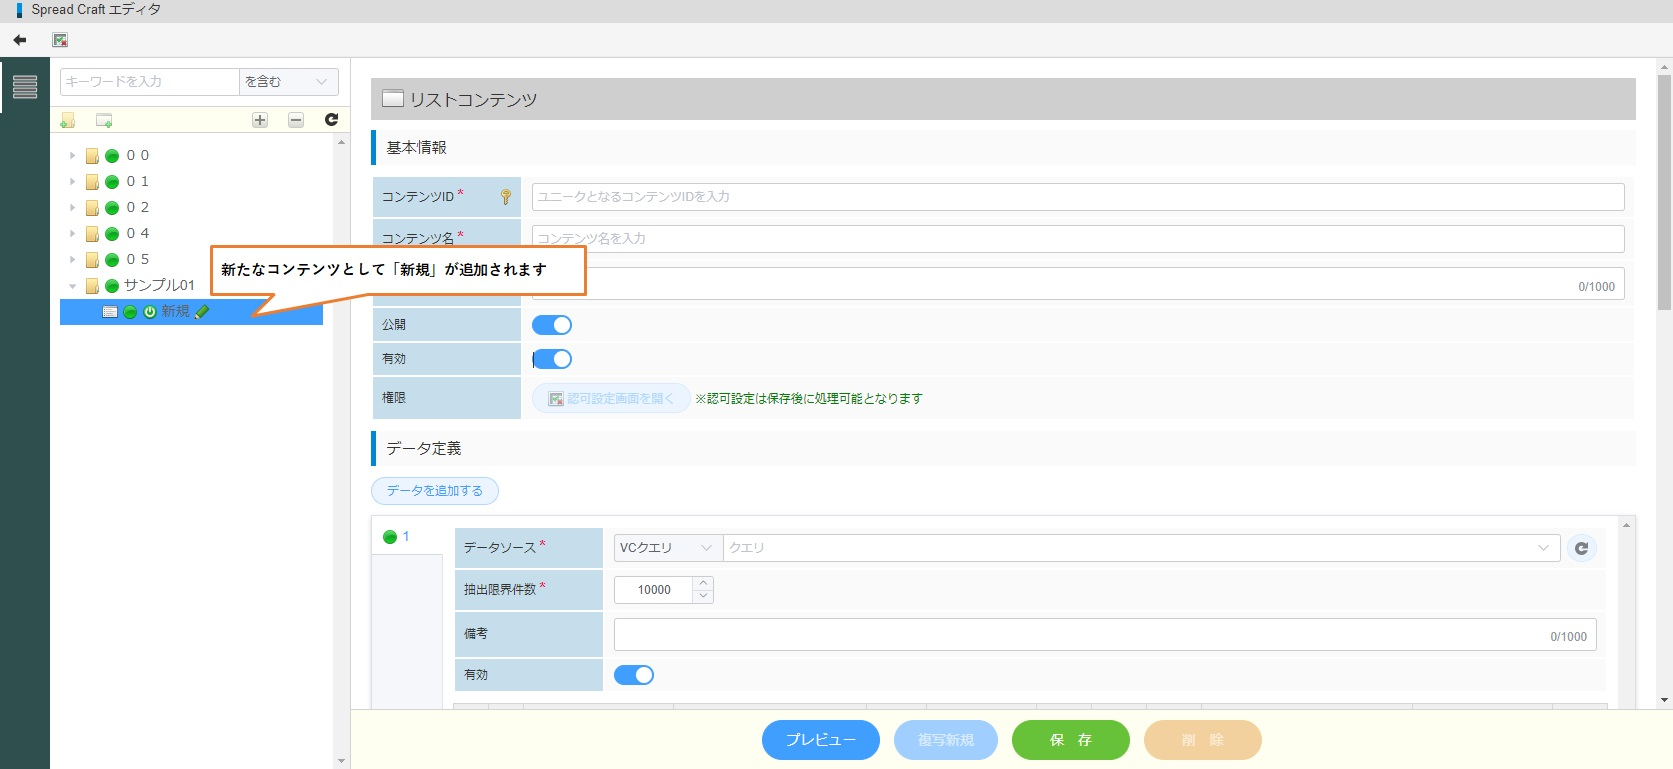The height and width of the screenshot is (769, 1673).
Task: Click the back arrow icon
Action: tap(20, 40)
